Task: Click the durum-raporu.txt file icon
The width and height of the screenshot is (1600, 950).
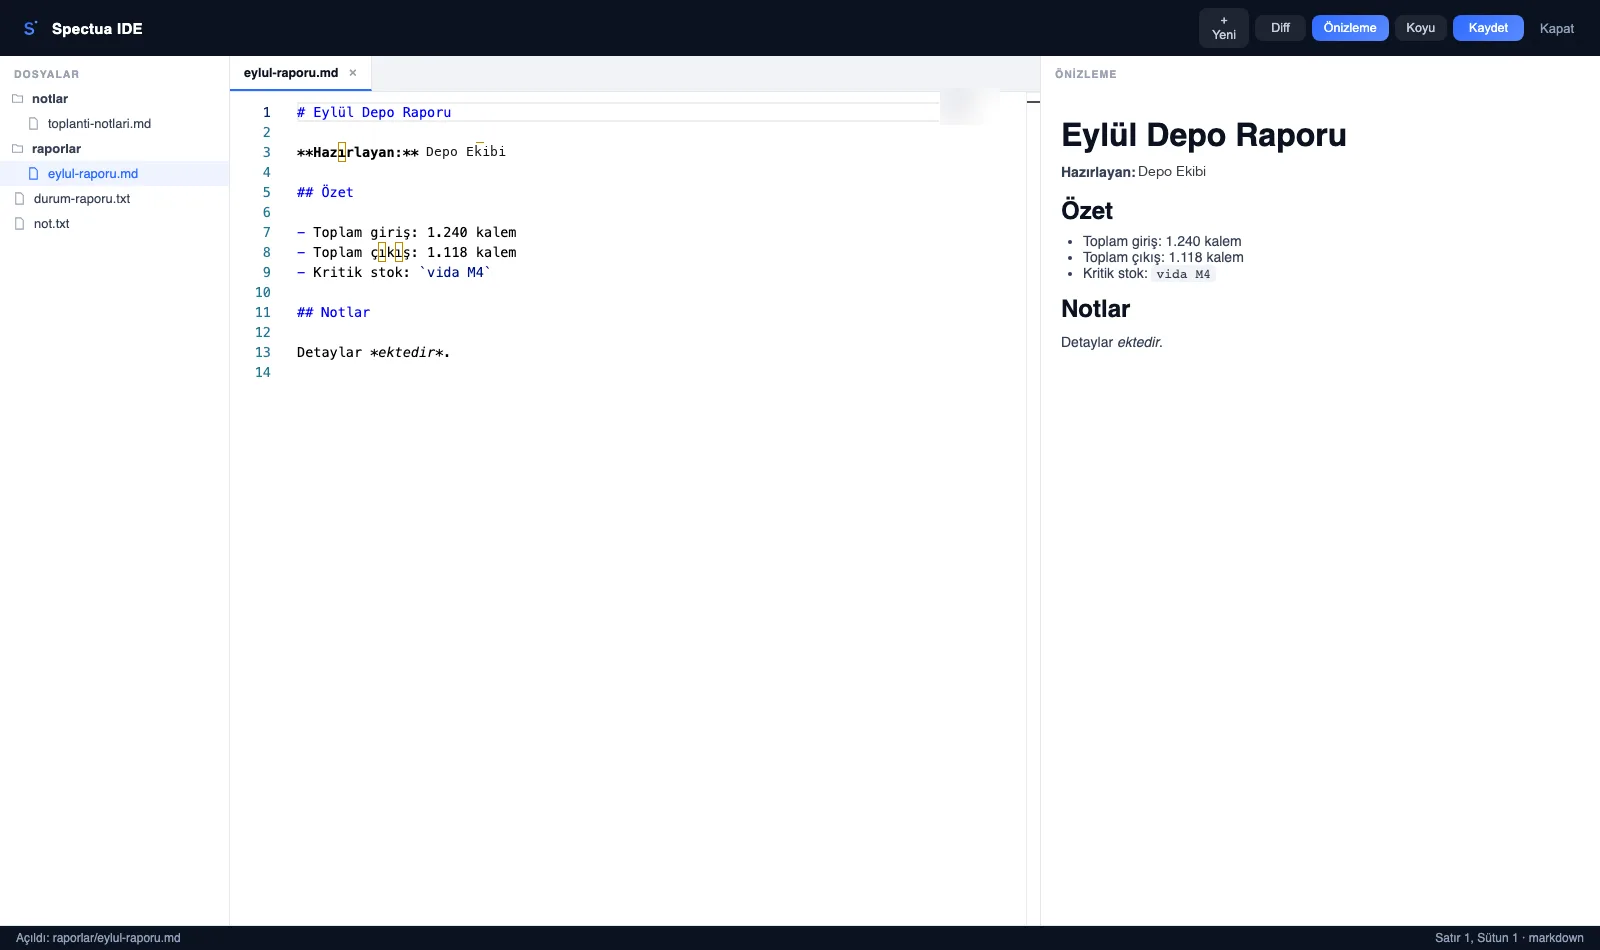Action: [x=19, y=199]
